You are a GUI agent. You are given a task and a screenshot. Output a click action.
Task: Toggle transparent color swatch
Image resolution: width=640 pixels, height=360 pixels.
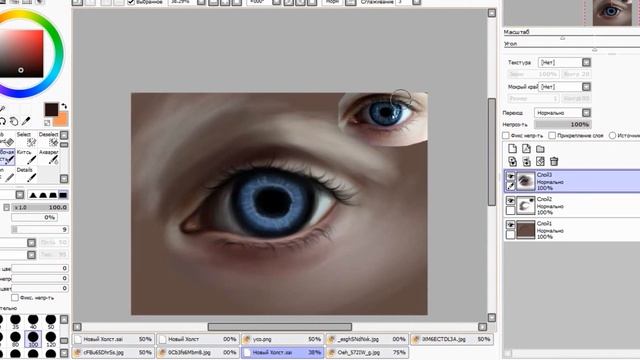coord(47,123)
